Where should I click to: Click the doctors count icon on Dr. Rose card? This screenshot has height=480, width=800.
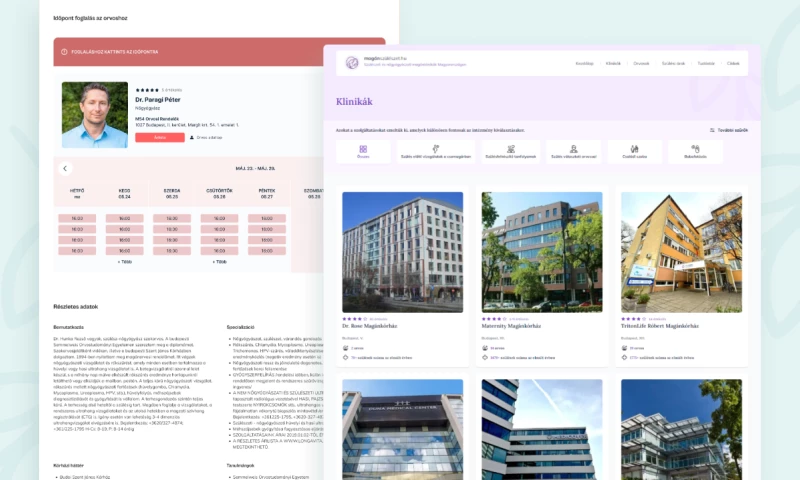pyautogui.click(x=345, y=348)
